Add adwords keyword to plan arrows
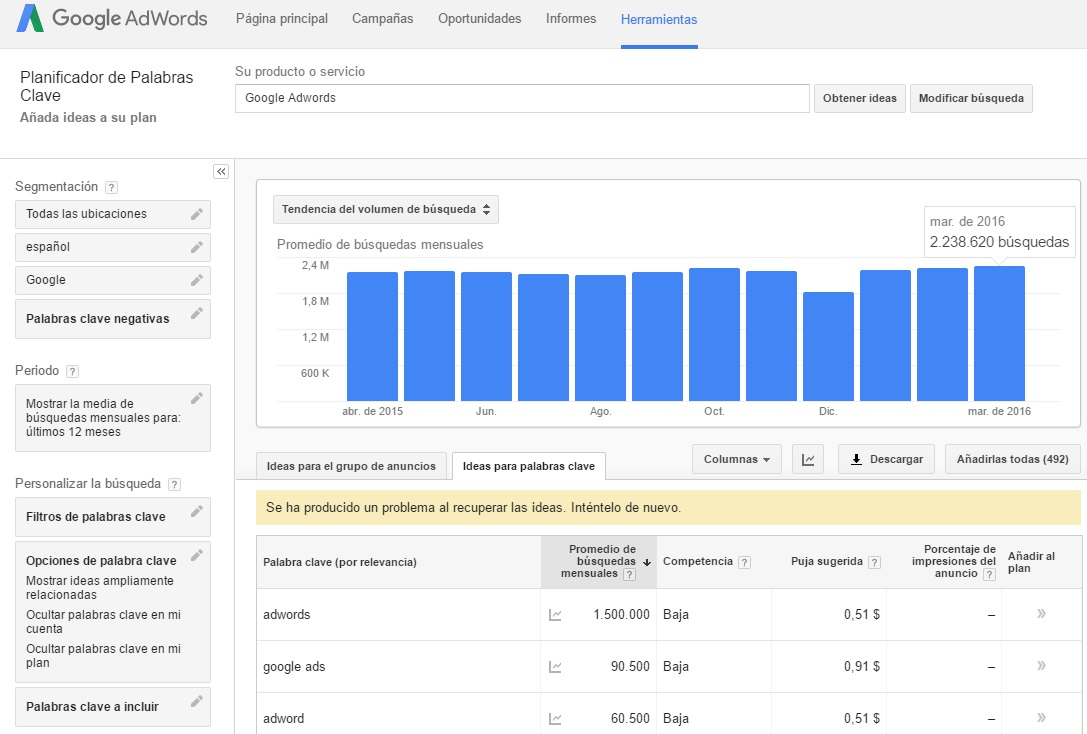The height and width of the screenshot is (734, 1087). coord(1041,613)
